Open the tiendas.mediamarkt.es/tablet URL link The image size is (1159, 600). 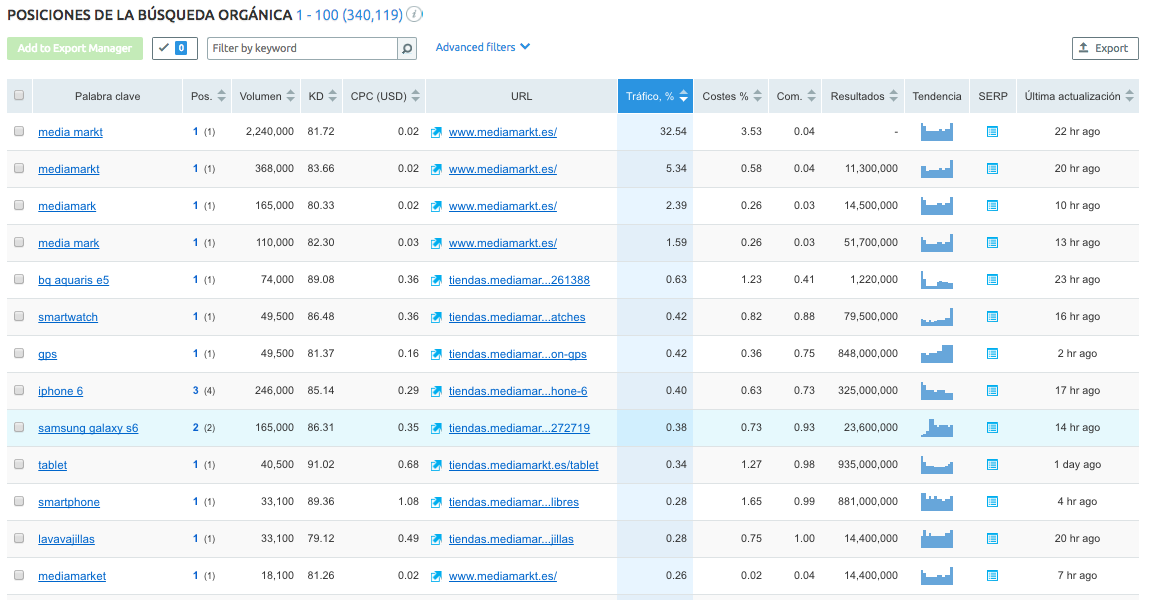523,465
